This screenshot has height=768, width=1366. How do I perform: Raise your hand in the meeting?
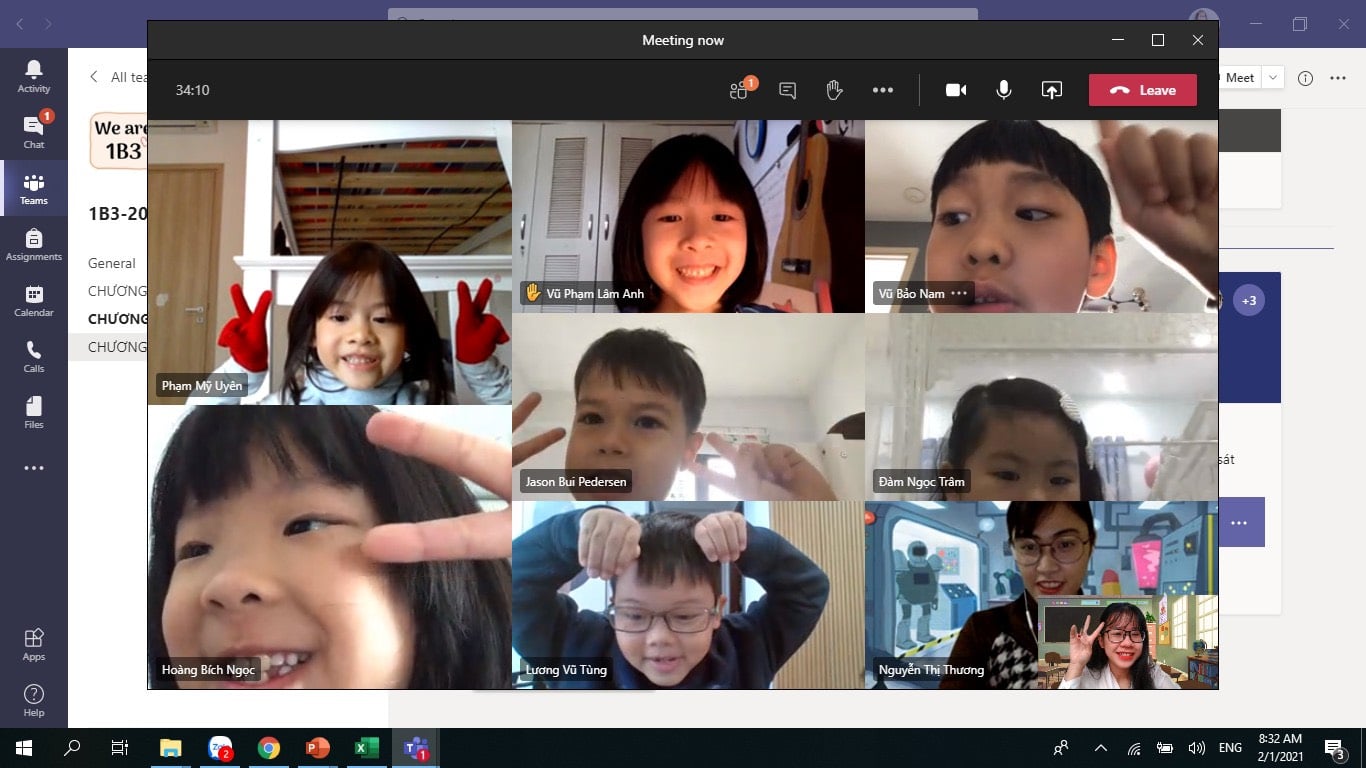point(834,90)
